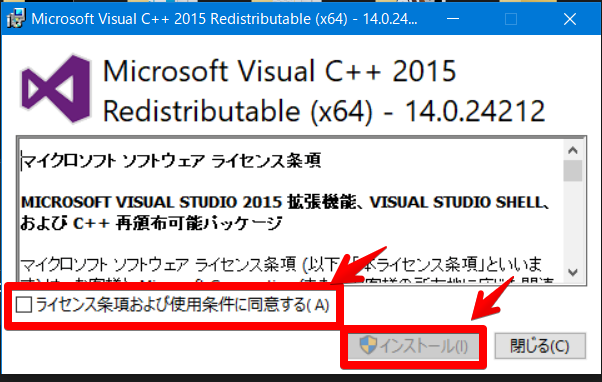Viewport: 602px width, 382px height.
Task: Click the title bar caption text
Action: pos(224,19)
